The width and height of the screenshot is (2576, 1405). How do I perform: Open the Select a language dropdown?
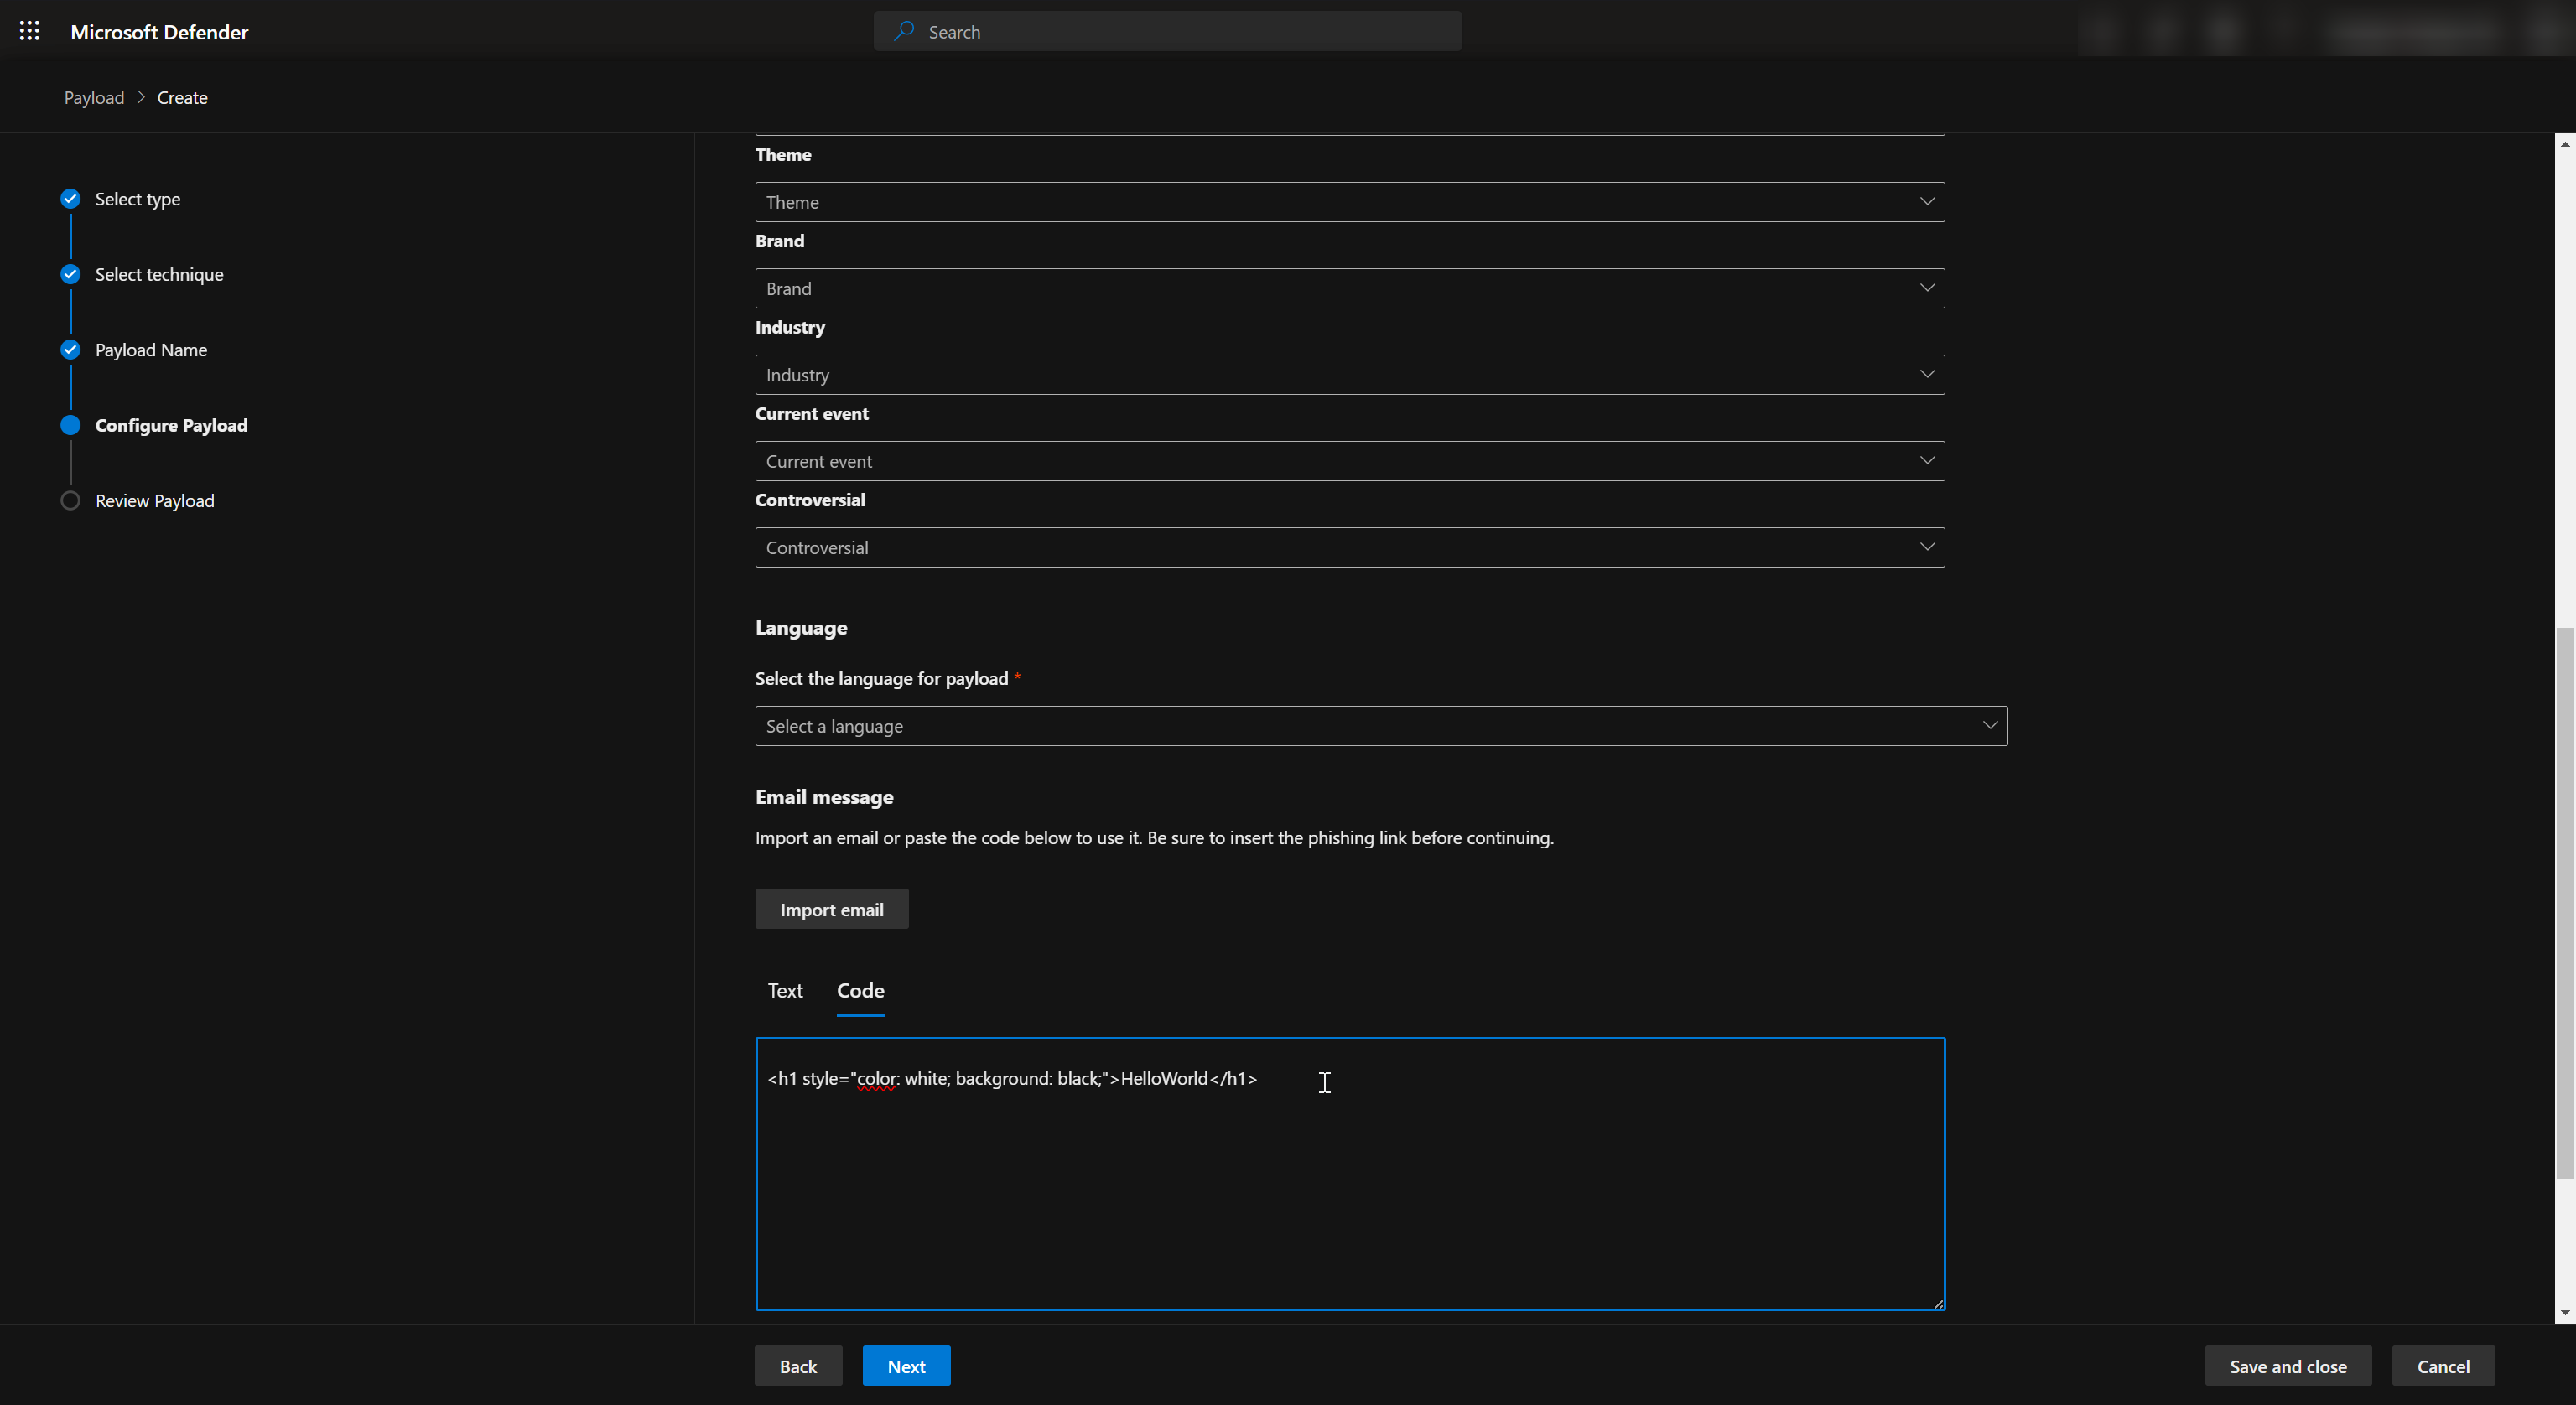tap(1380, 726)
